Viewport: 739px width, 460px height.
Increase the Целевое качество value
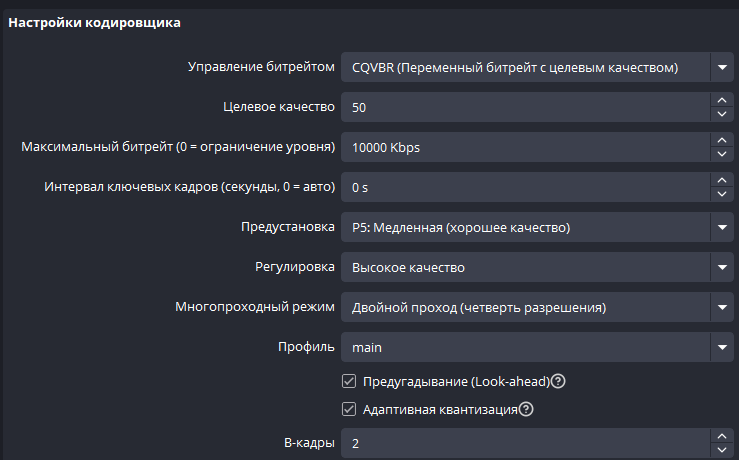click(x=723, y=100)
